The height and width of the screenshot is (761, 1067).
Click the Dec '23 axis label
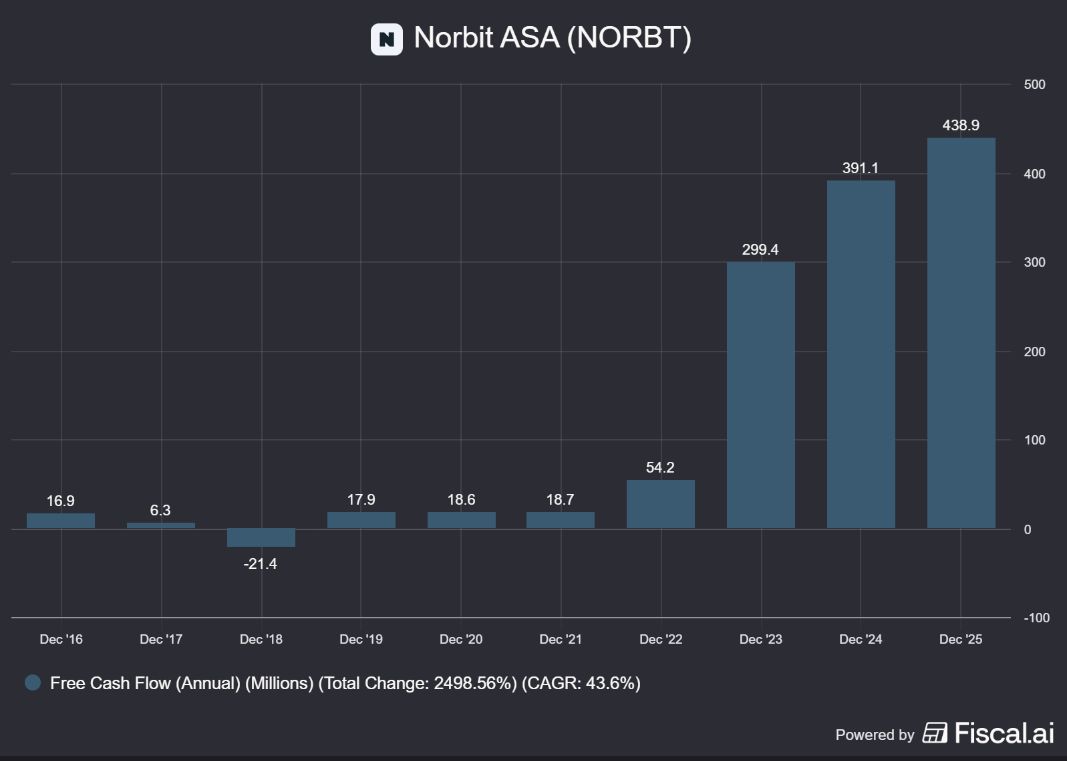[761, 639]
